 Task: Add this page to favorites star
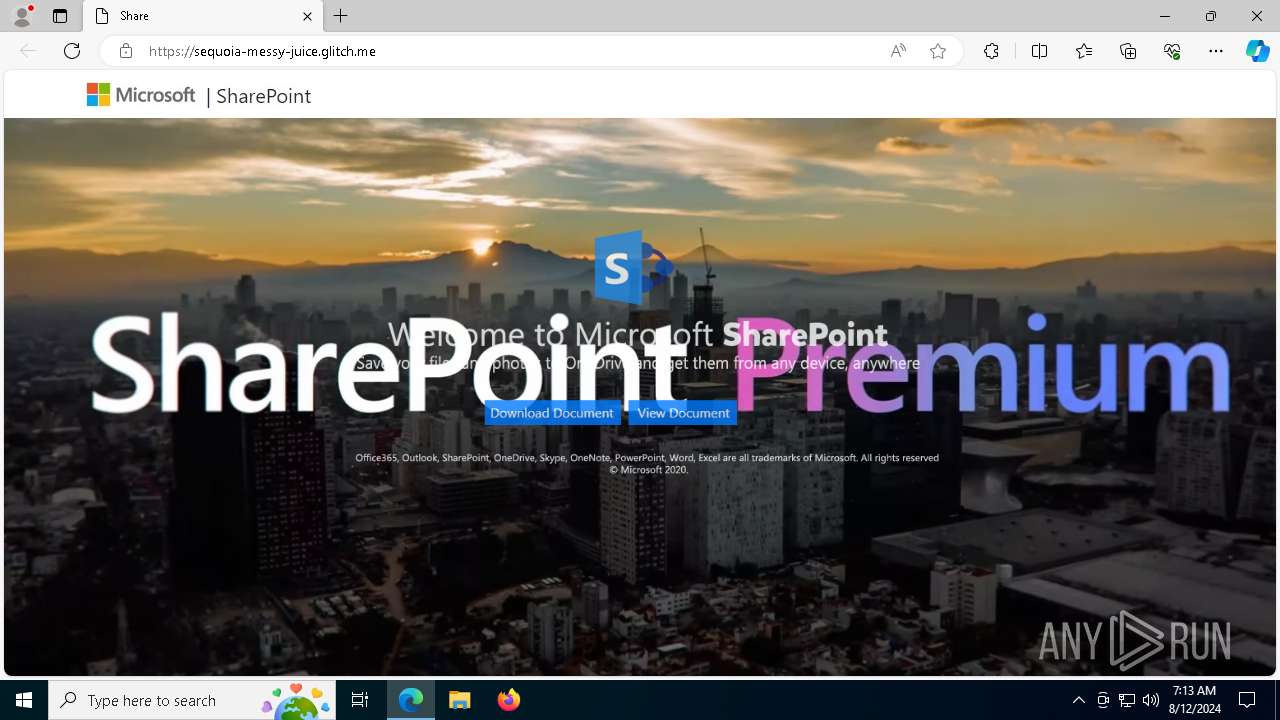click(x=938, y=51)
